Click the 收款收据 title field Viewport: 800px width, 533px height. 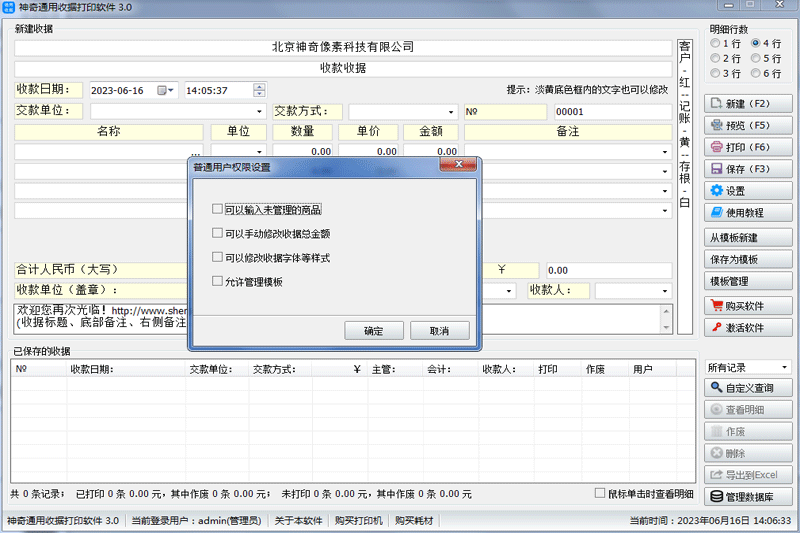coord(343,68)
